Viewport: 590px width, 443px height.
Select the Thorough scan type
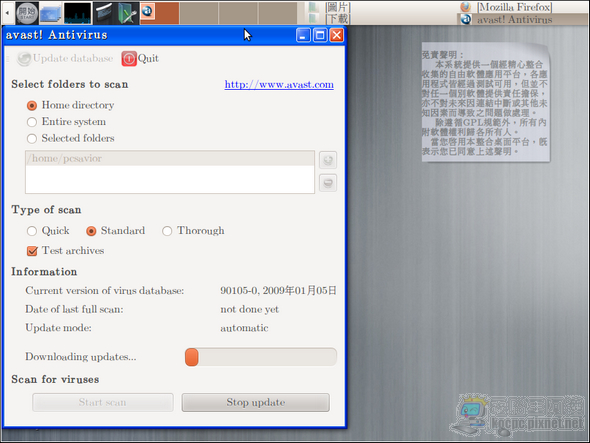[x=167, y=231]
